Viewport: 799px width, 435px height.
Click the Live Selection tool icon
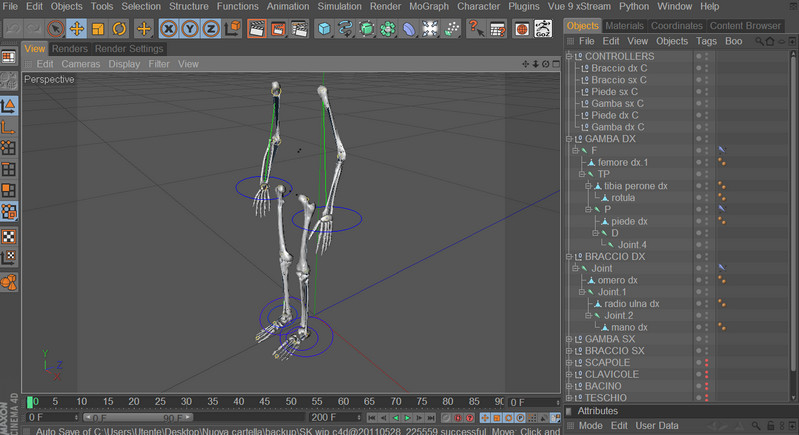(56, 29)
